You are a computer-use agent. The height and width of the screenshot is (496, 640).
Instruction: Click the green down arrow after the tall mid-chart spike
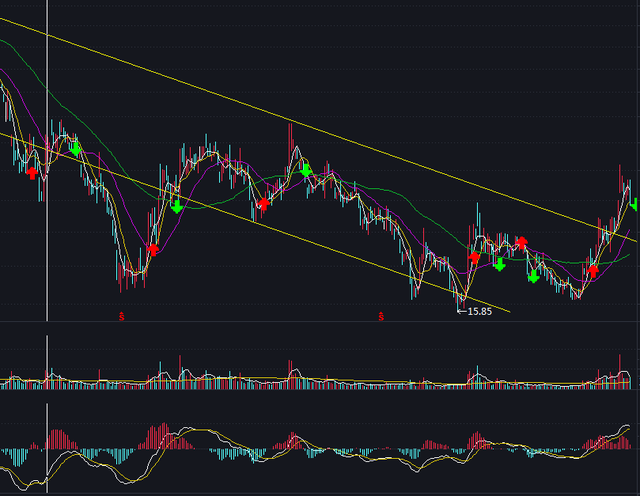pyautogui.click(x=306, y=170)
